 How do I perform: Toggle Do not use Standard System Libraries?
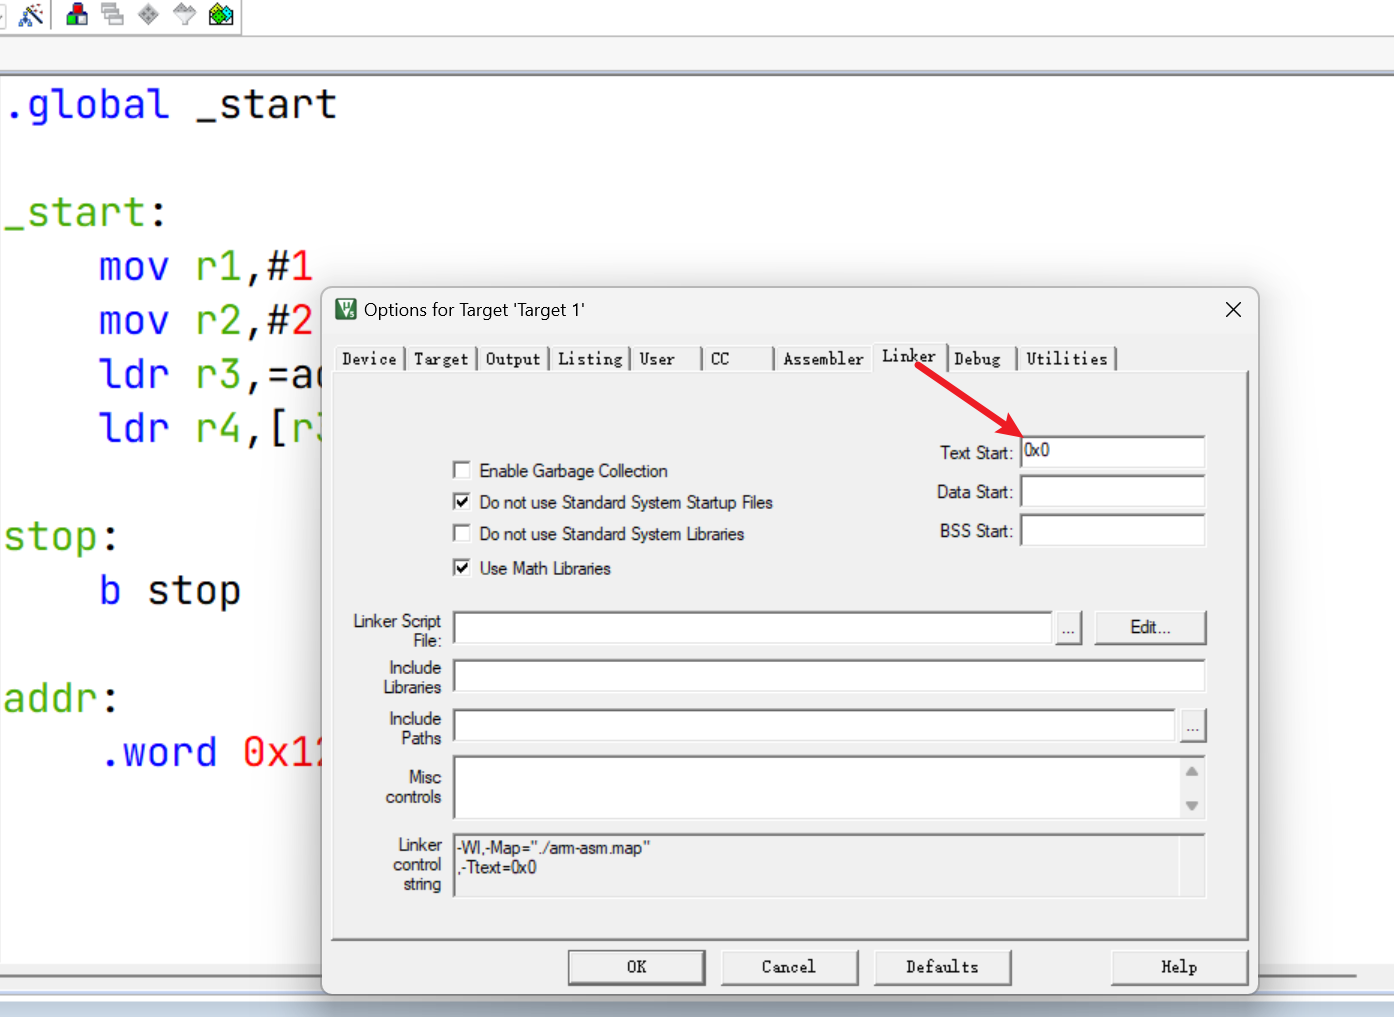coord(462,533)
